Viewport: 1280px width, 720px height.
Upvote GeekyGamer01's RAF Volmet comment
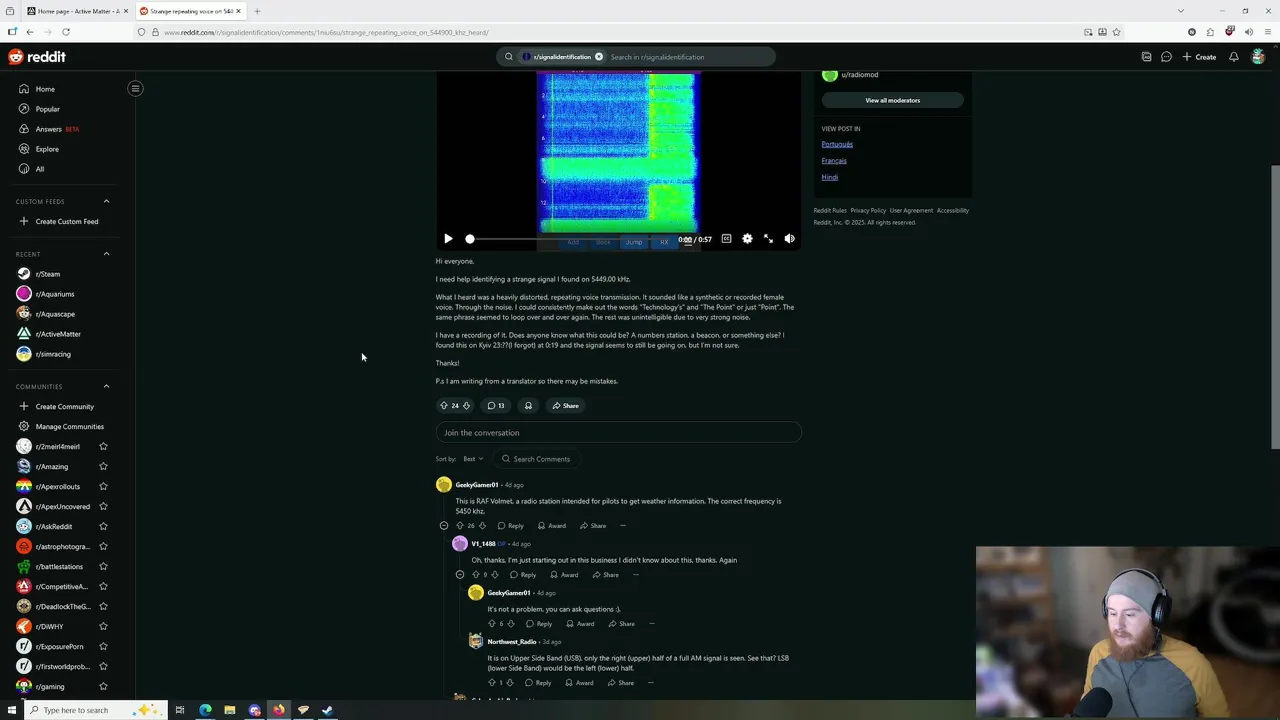click(x=460, y=526)
